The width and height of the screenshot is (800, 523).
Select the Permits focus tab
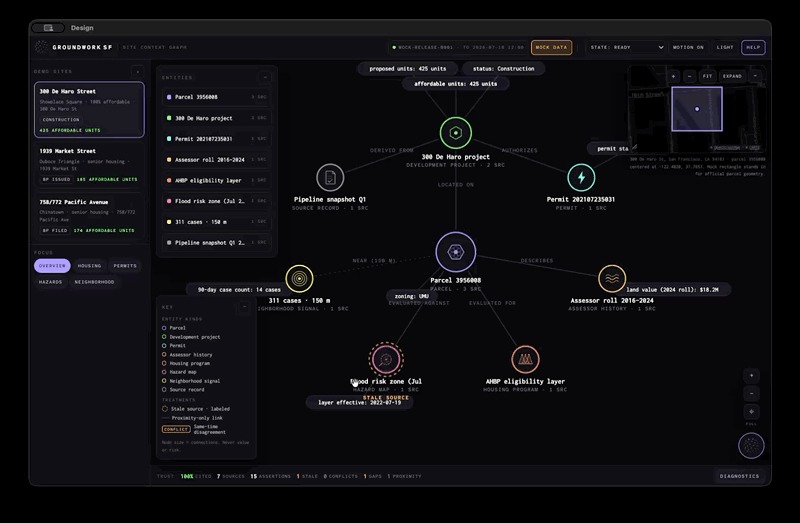point(125,266)
